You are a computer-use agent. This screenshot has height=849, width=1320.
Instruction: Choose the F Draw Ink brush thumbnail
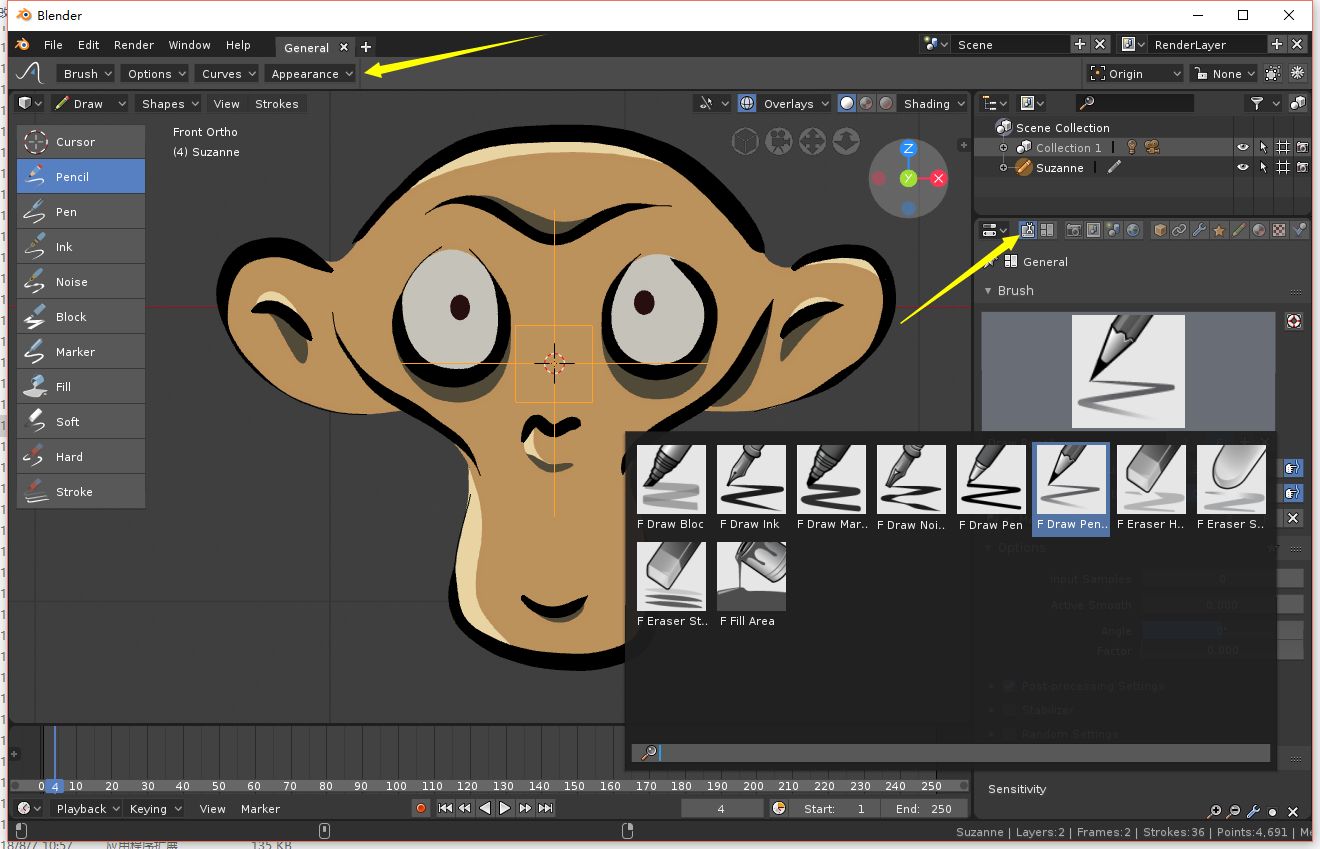point(751,480)
